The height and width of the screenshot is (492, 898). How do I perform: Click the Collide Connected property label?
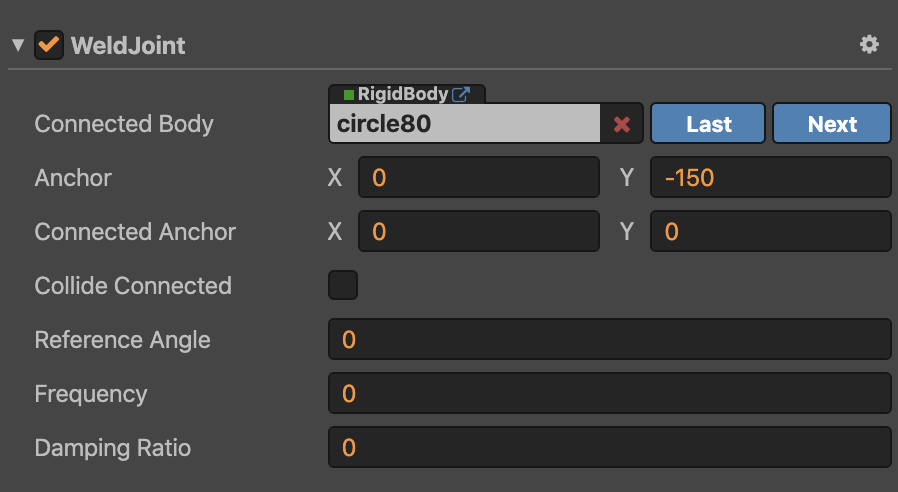pos(133,286)
